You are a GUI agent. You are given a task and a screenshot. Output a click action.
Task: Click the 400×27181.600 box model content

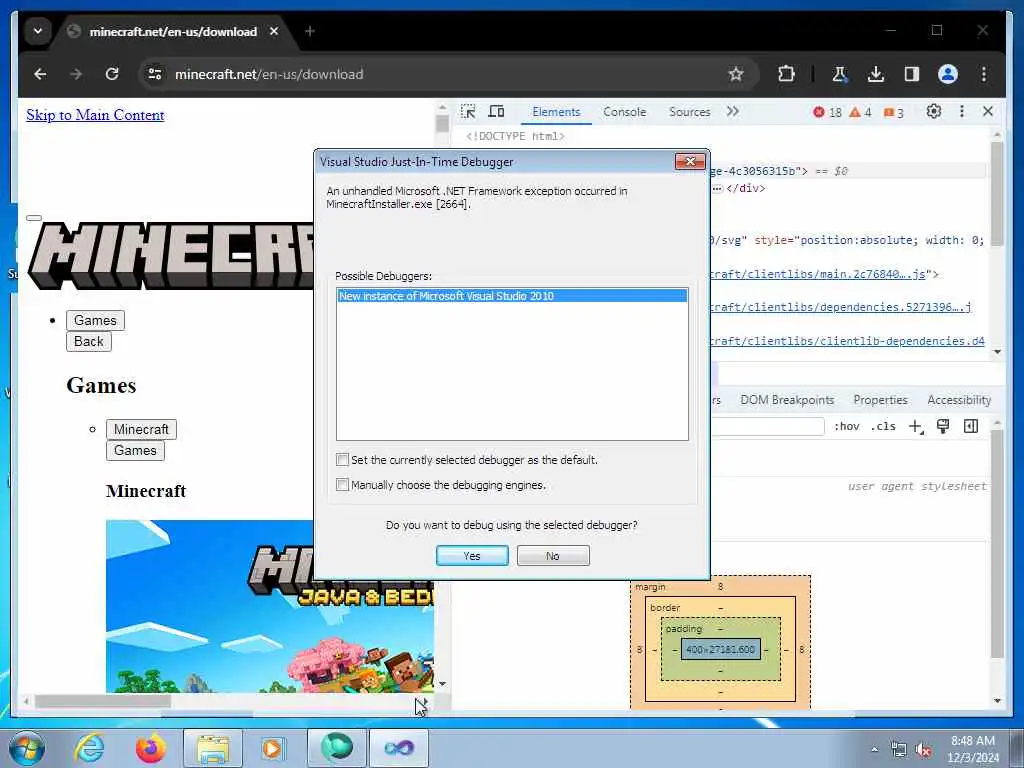click(721, 649)
